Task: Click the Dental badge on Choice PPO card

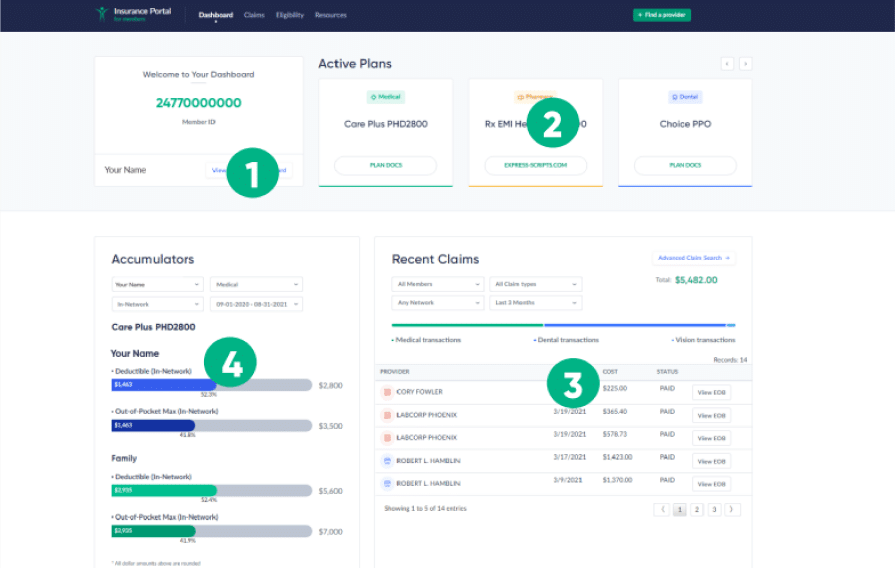Action: (x=685, y=97)
